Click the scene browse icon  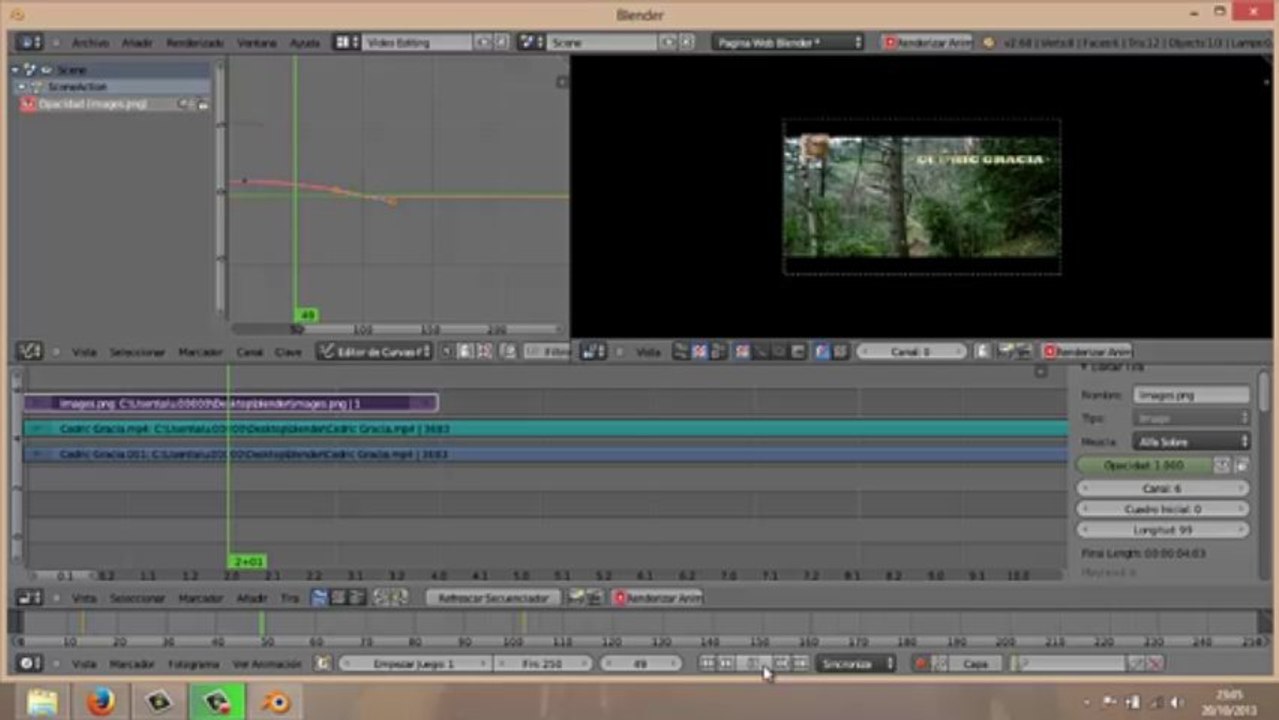[531, 43]
